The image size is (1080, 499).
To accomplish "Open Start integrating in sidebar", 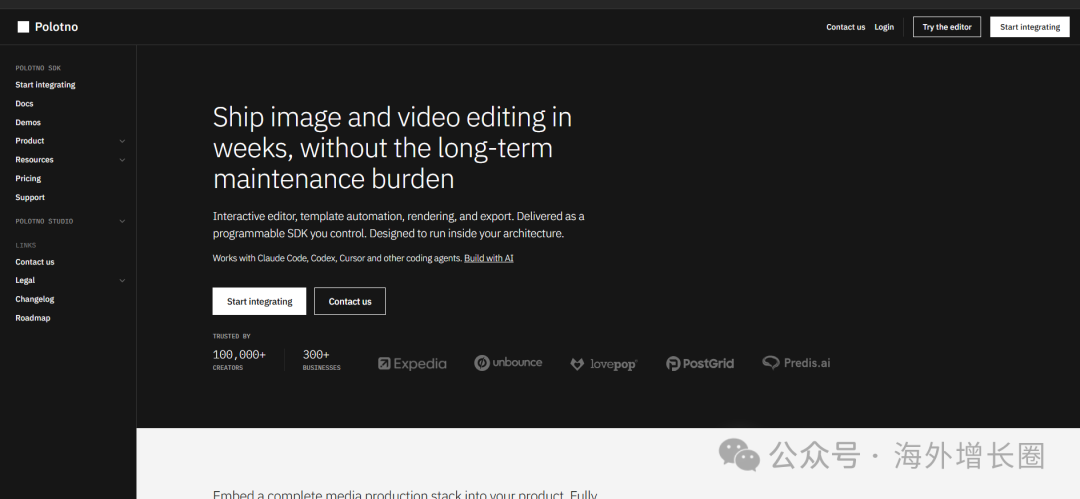I will tap(45, 85).
